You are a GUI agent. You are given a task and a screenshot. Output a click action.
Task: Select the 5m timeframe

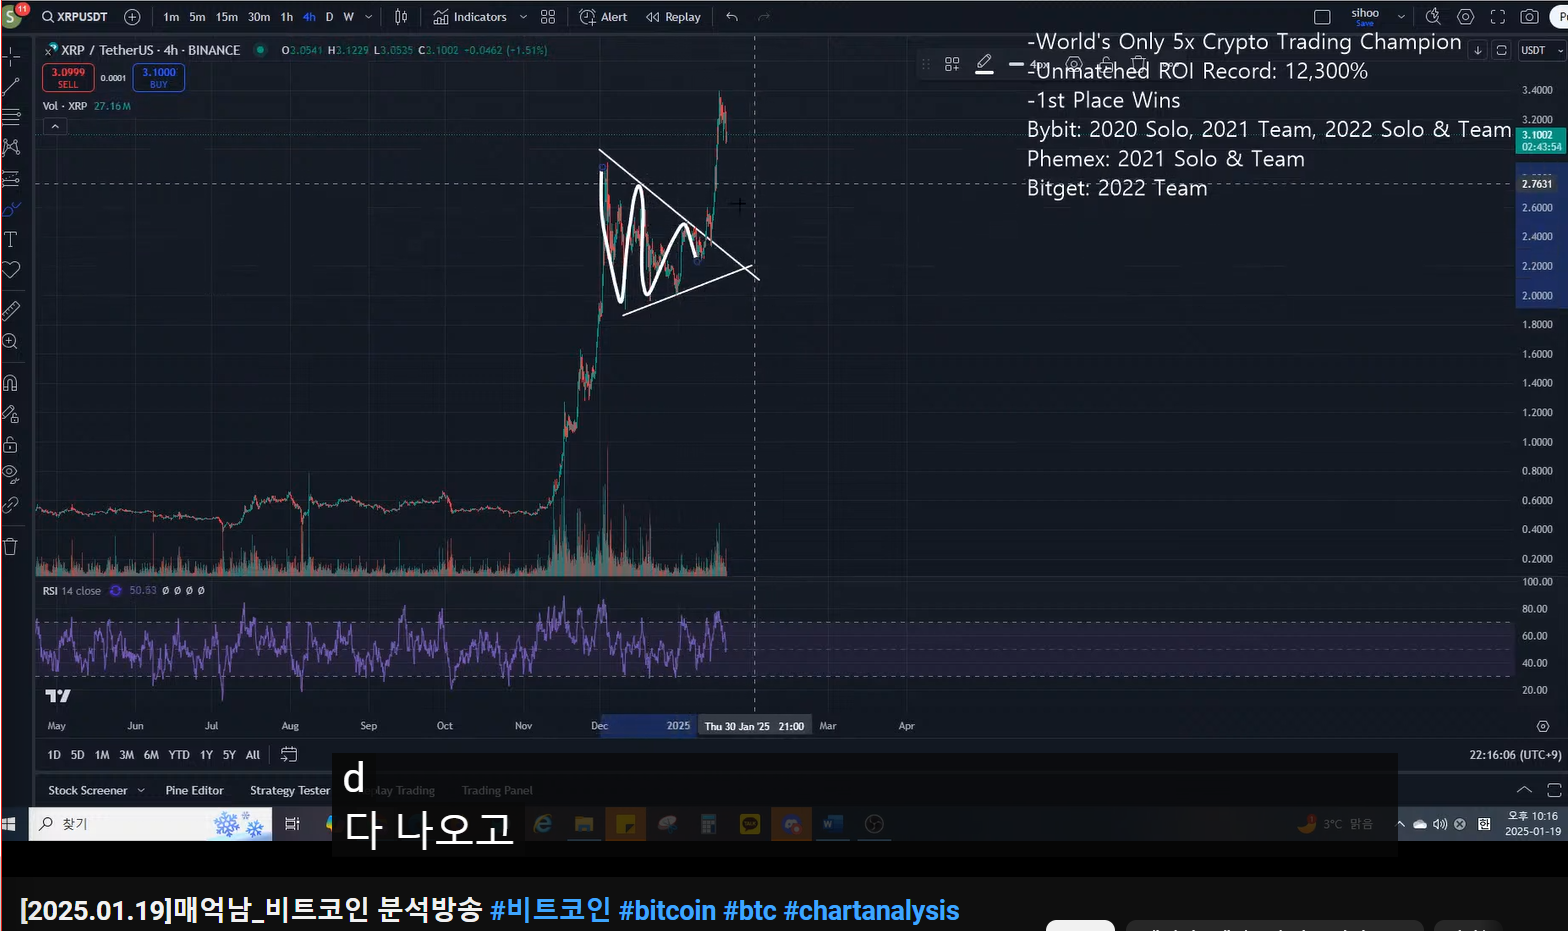coord(197,17)
